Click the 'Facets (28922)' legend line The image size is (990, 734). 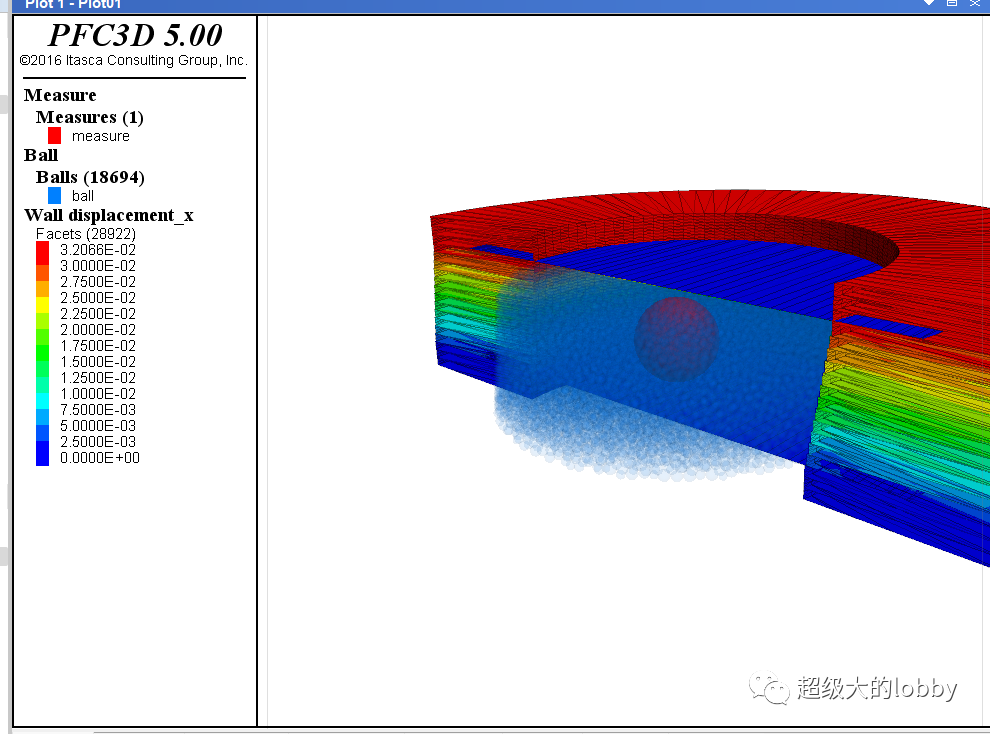coord(86,234)
